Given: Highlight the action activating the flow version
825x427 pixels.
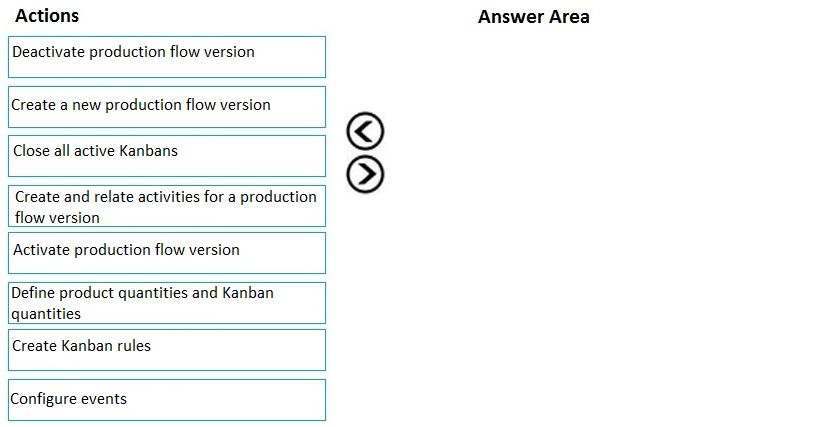Looking at the screenshot, I should (x=167, y=253).
